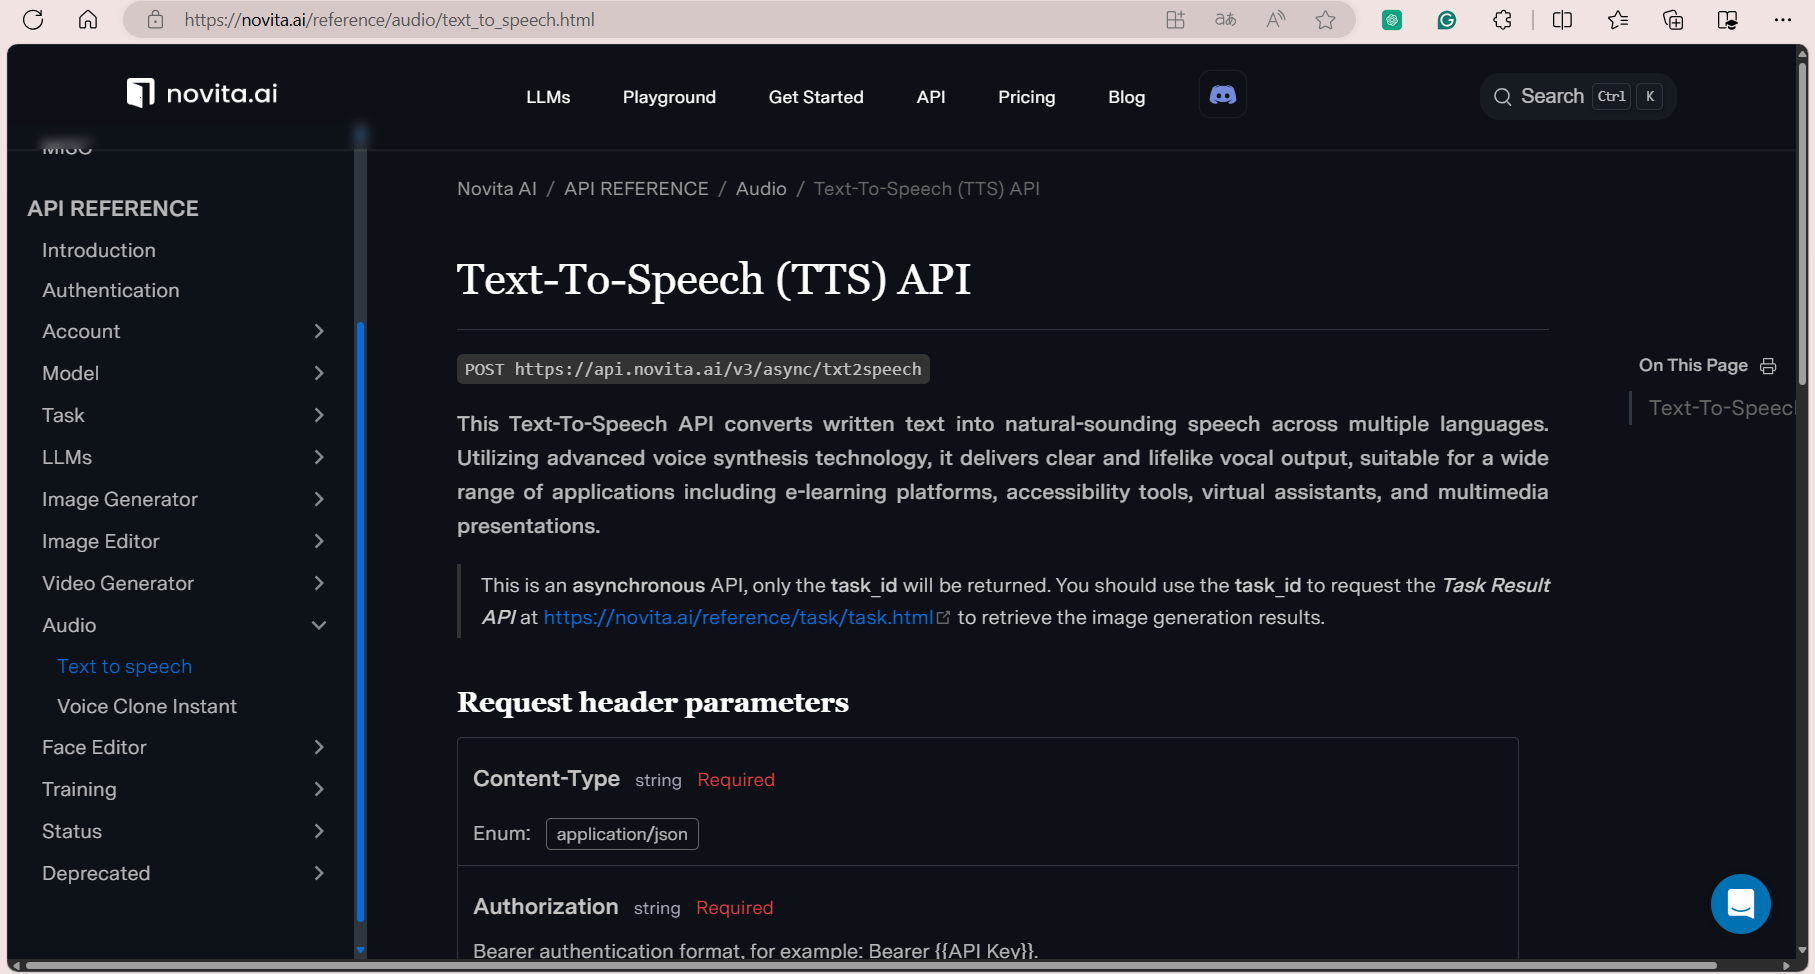
Task: Click the Authorization parameter name
Action: point(546,907)
